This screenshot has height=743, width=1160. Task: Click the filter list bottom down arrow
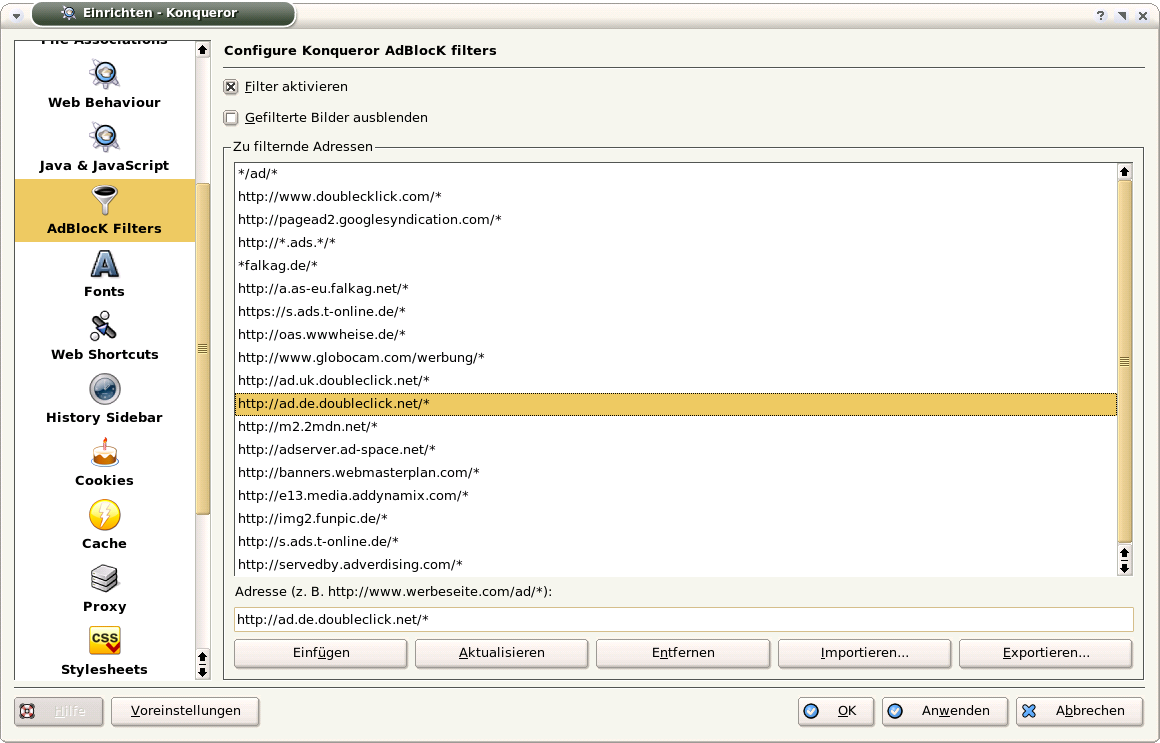pyautogui.click(x=1124, y=568)
